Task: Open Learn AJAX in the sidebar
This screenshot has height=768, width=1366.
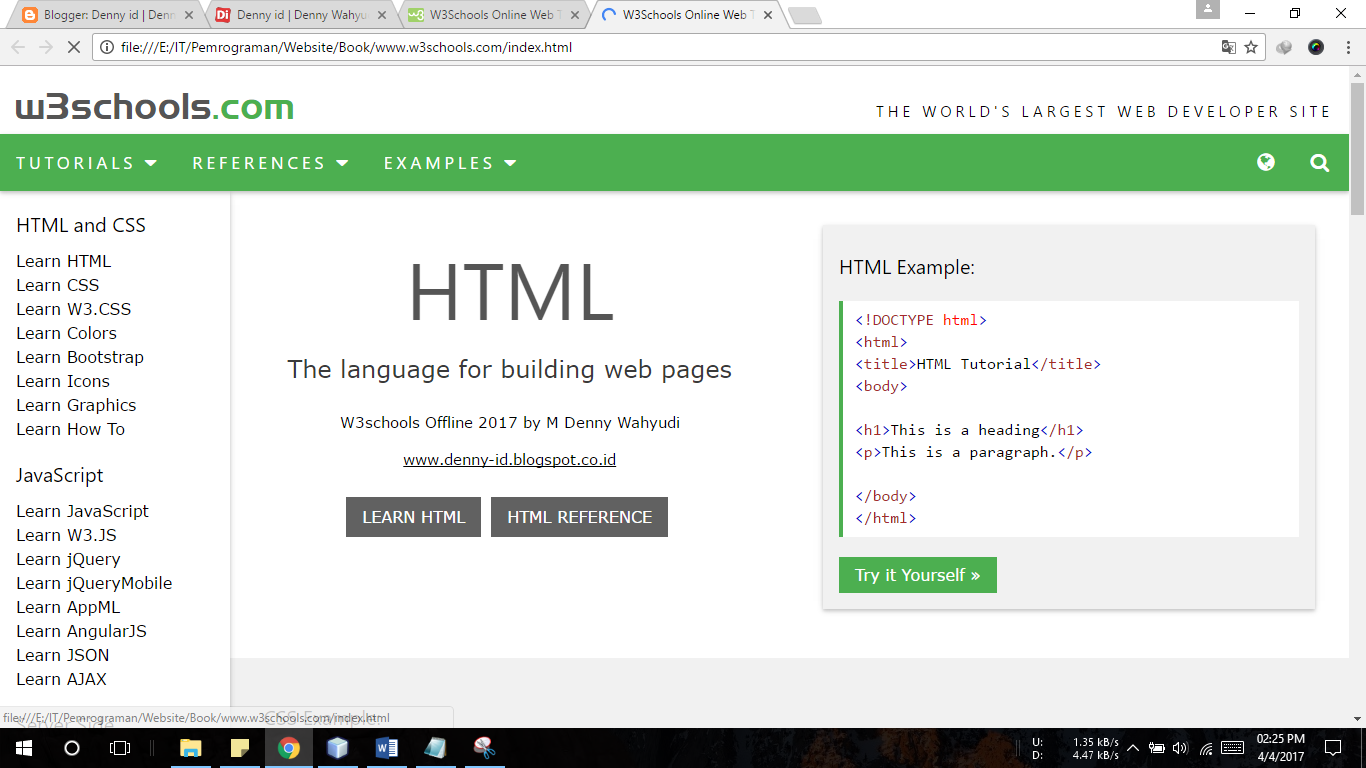Action: 61,679
